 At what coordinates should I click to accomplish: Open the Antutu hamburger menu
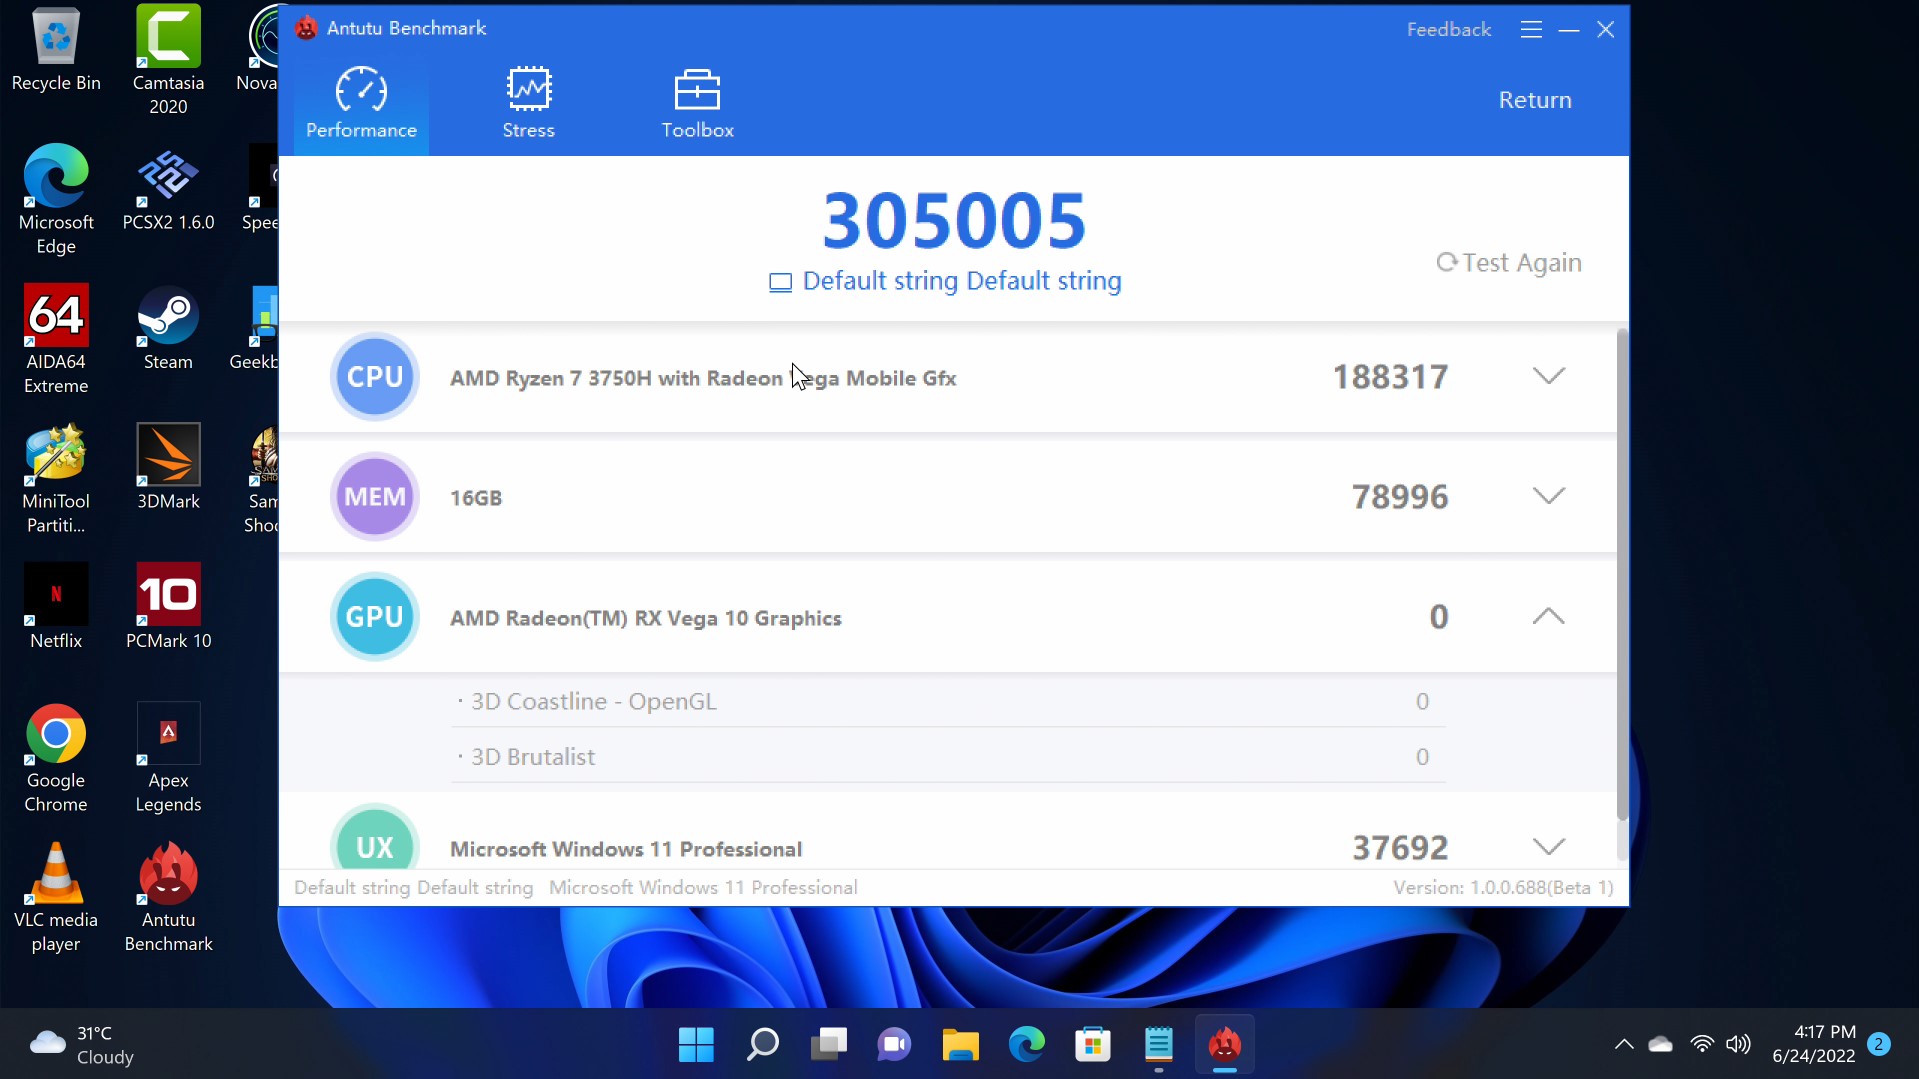1530,30
